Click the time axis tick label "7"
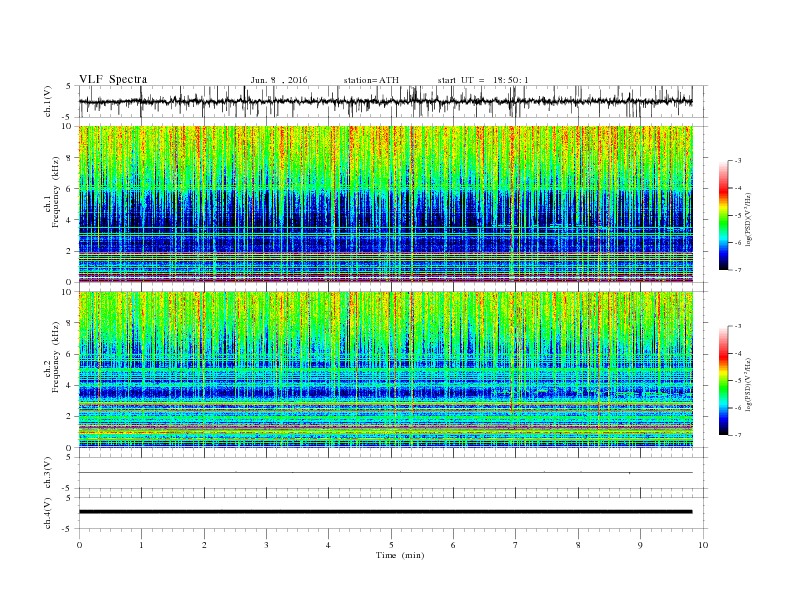The image size is (792, 612). (x=516, y=545)
